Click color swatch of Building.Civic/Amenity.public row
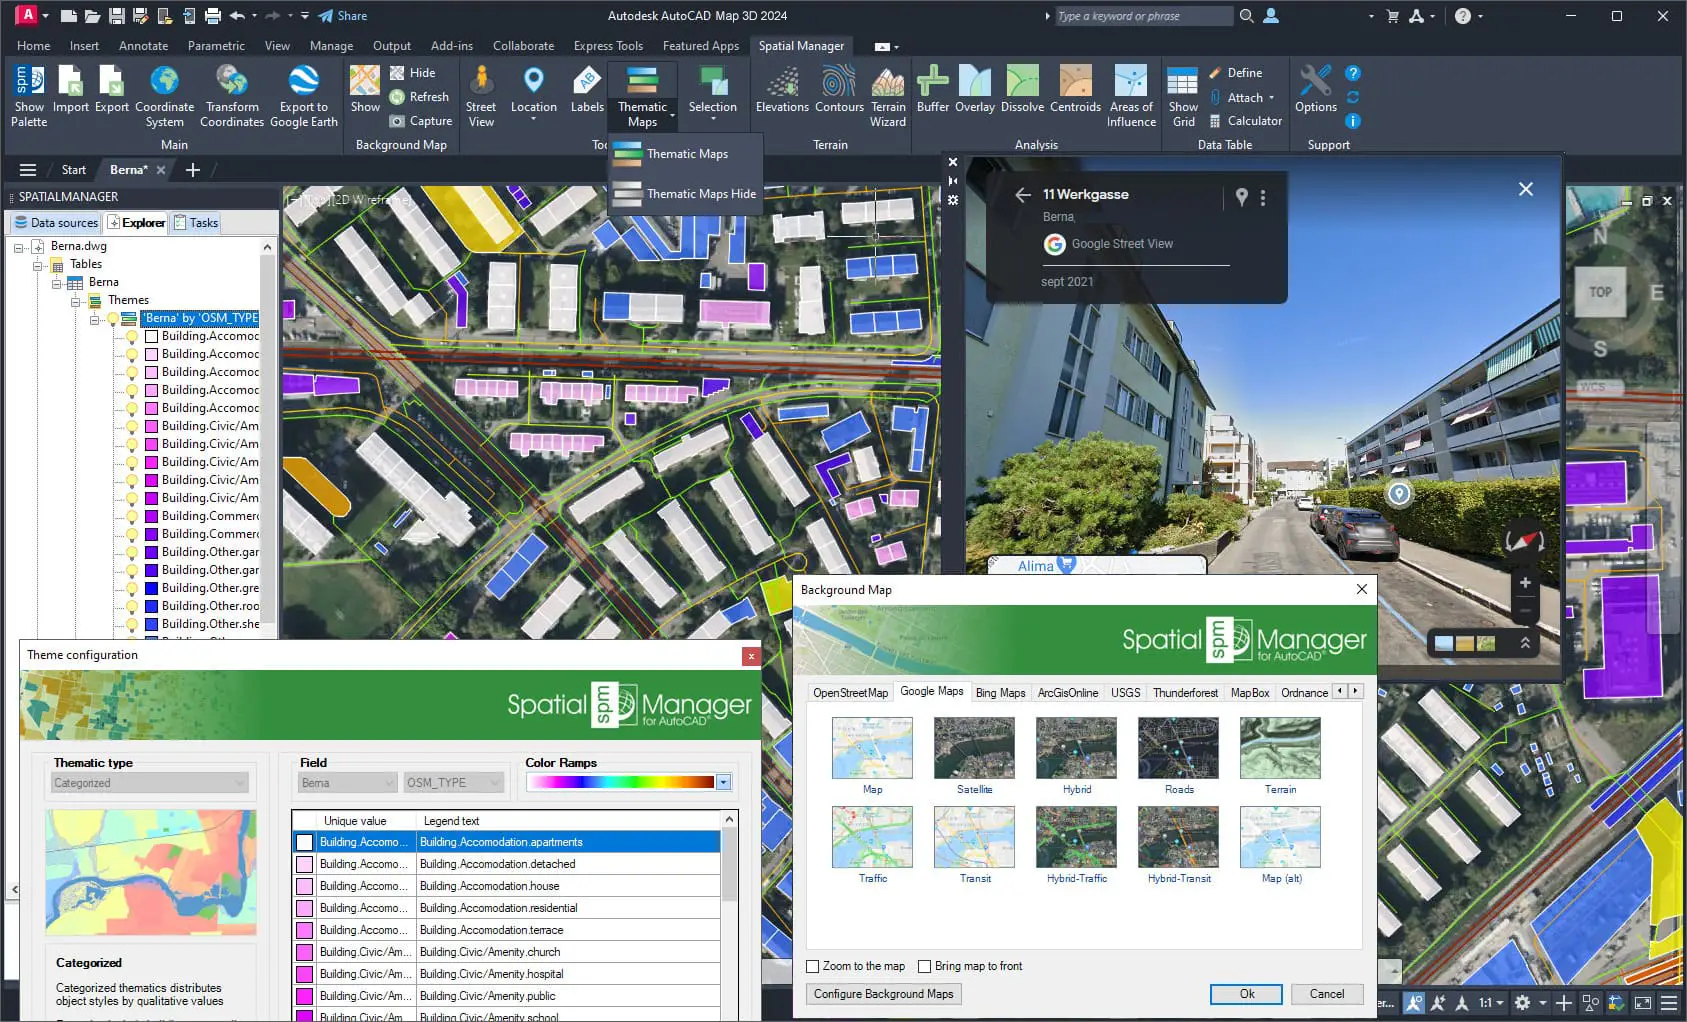Viewport: 1687px width, 1022px height. point(305,996)
